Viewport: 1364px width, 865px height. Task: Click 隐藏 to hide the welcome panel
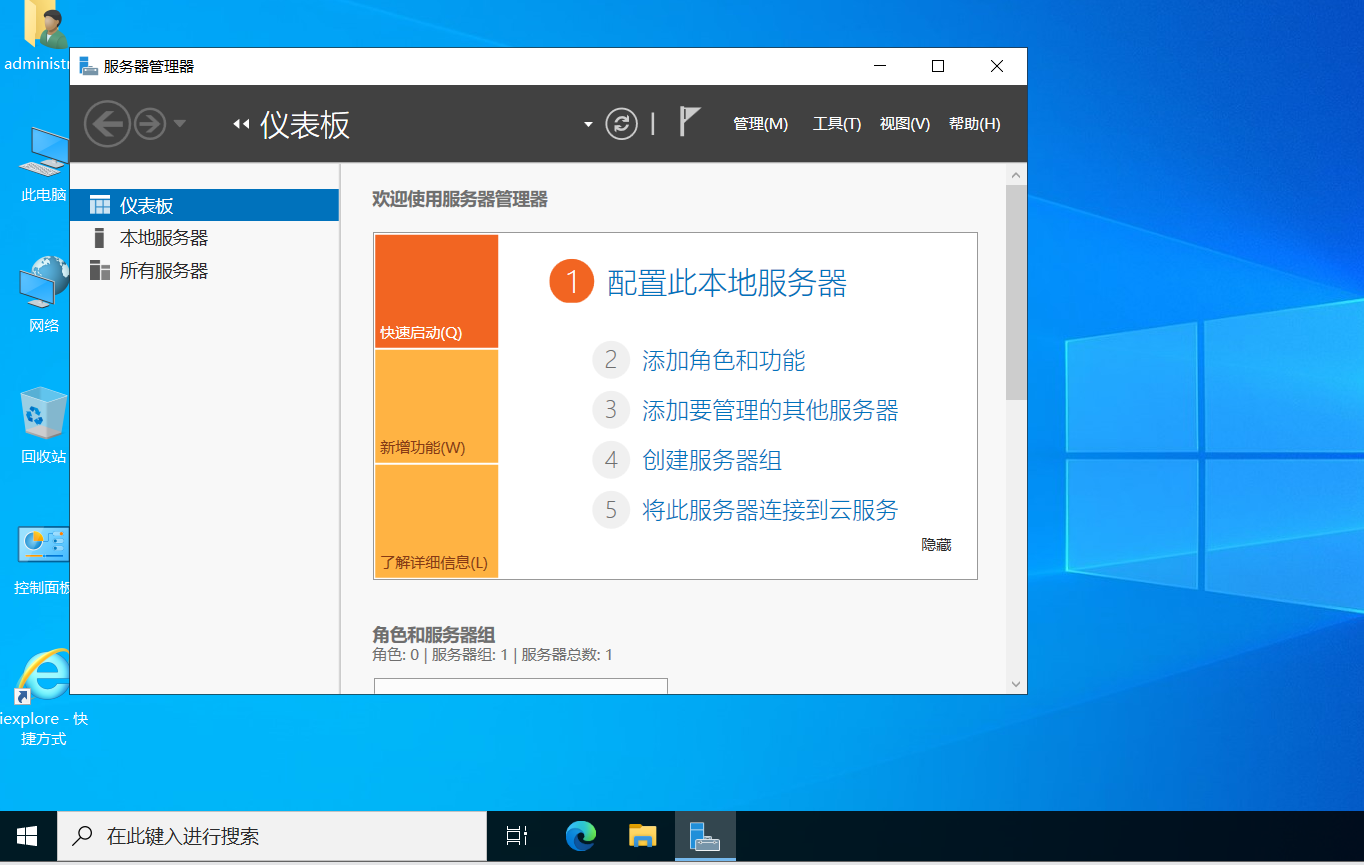coord(936,544)
